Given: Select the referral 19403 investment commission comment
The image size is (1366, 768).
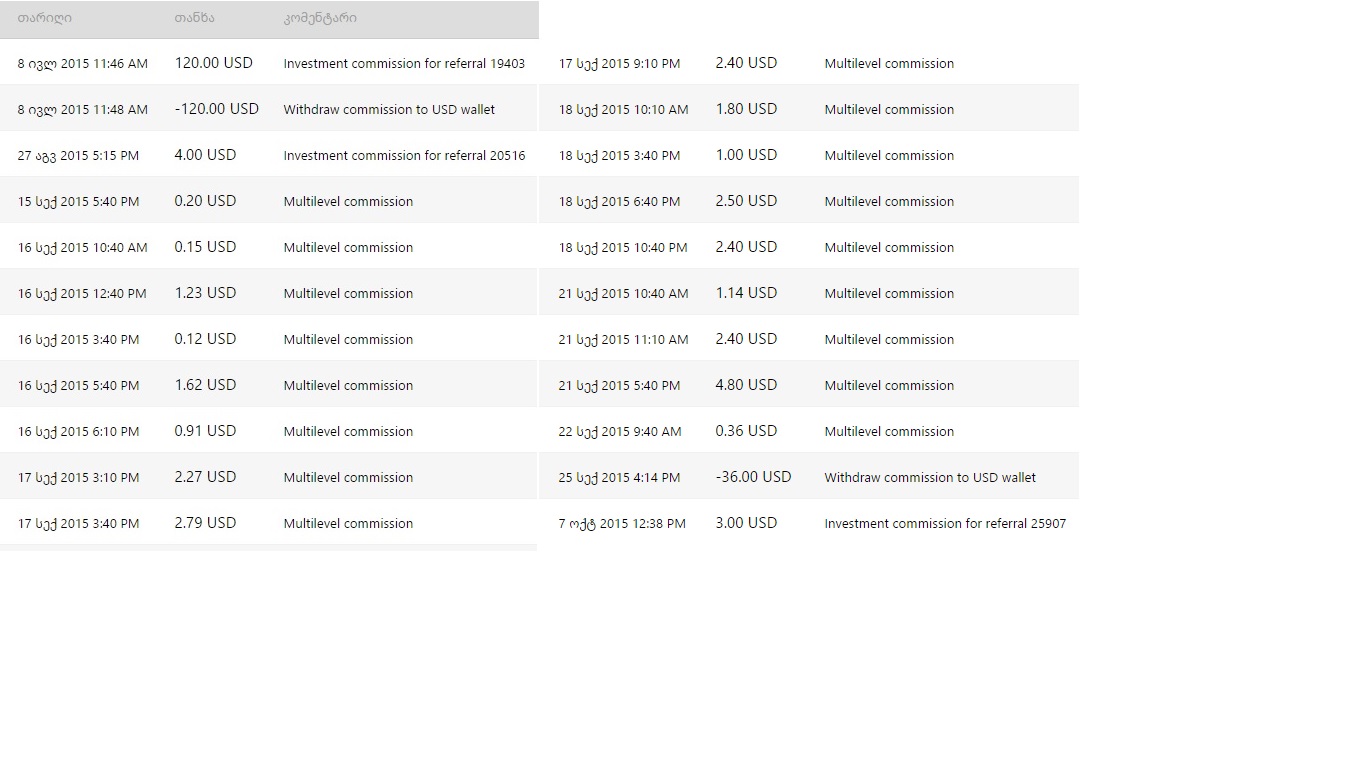Looking at the screenshot, I should [404, 63].
